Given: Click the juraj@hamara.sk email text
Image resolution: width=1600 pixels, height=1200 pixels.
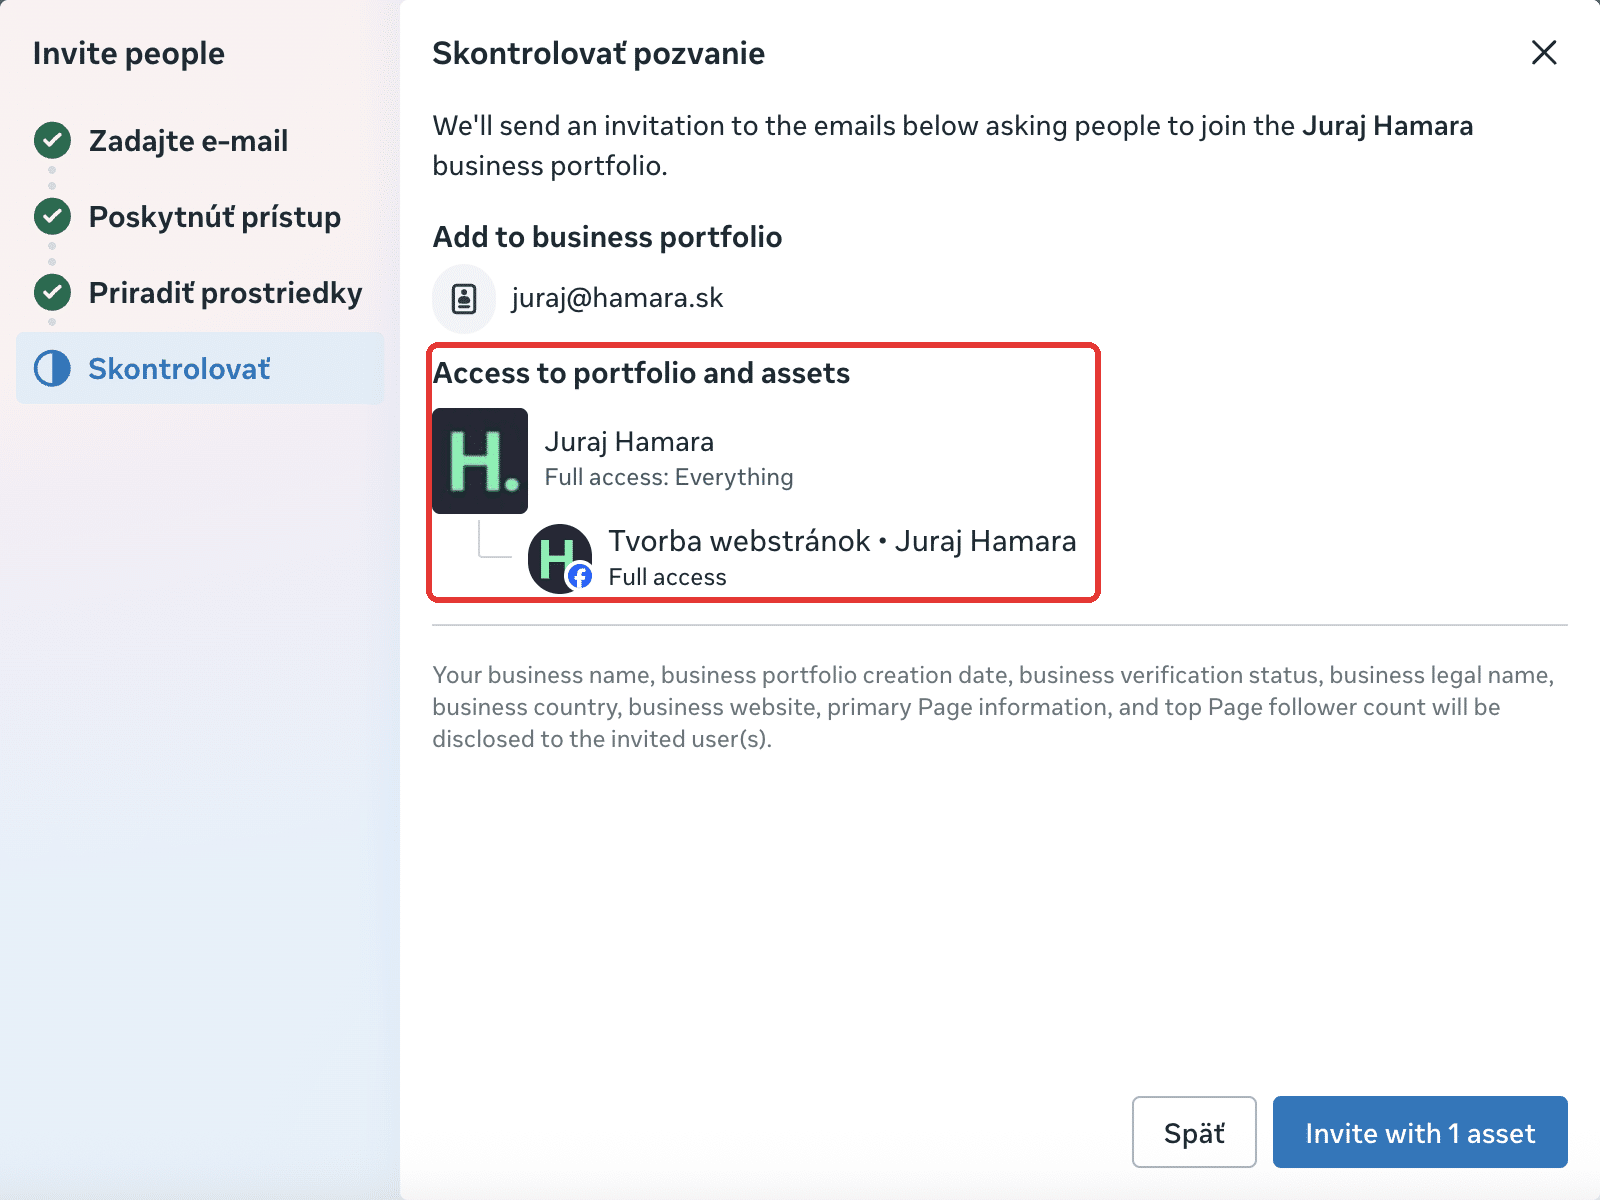Looking at the screenshot, I should (617, 298).
